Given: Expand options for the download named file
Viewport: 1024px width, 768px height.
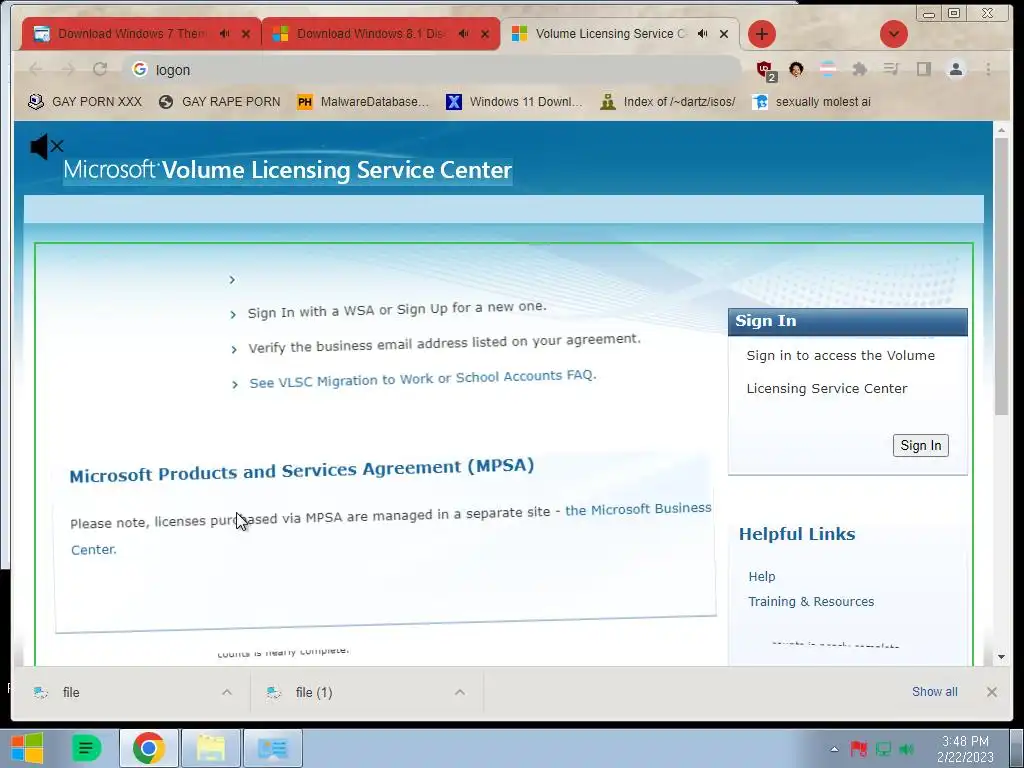Looking at the screenshot, I should pos(227,692).
